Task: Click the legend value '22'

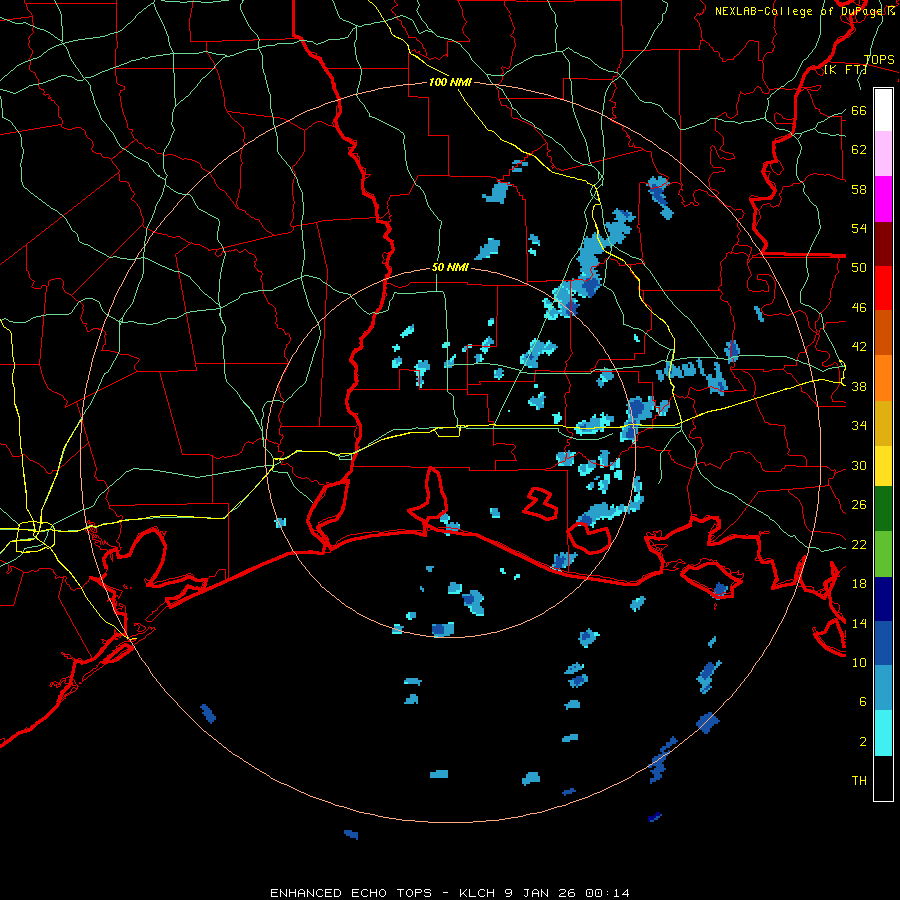Action: [859, 544]
